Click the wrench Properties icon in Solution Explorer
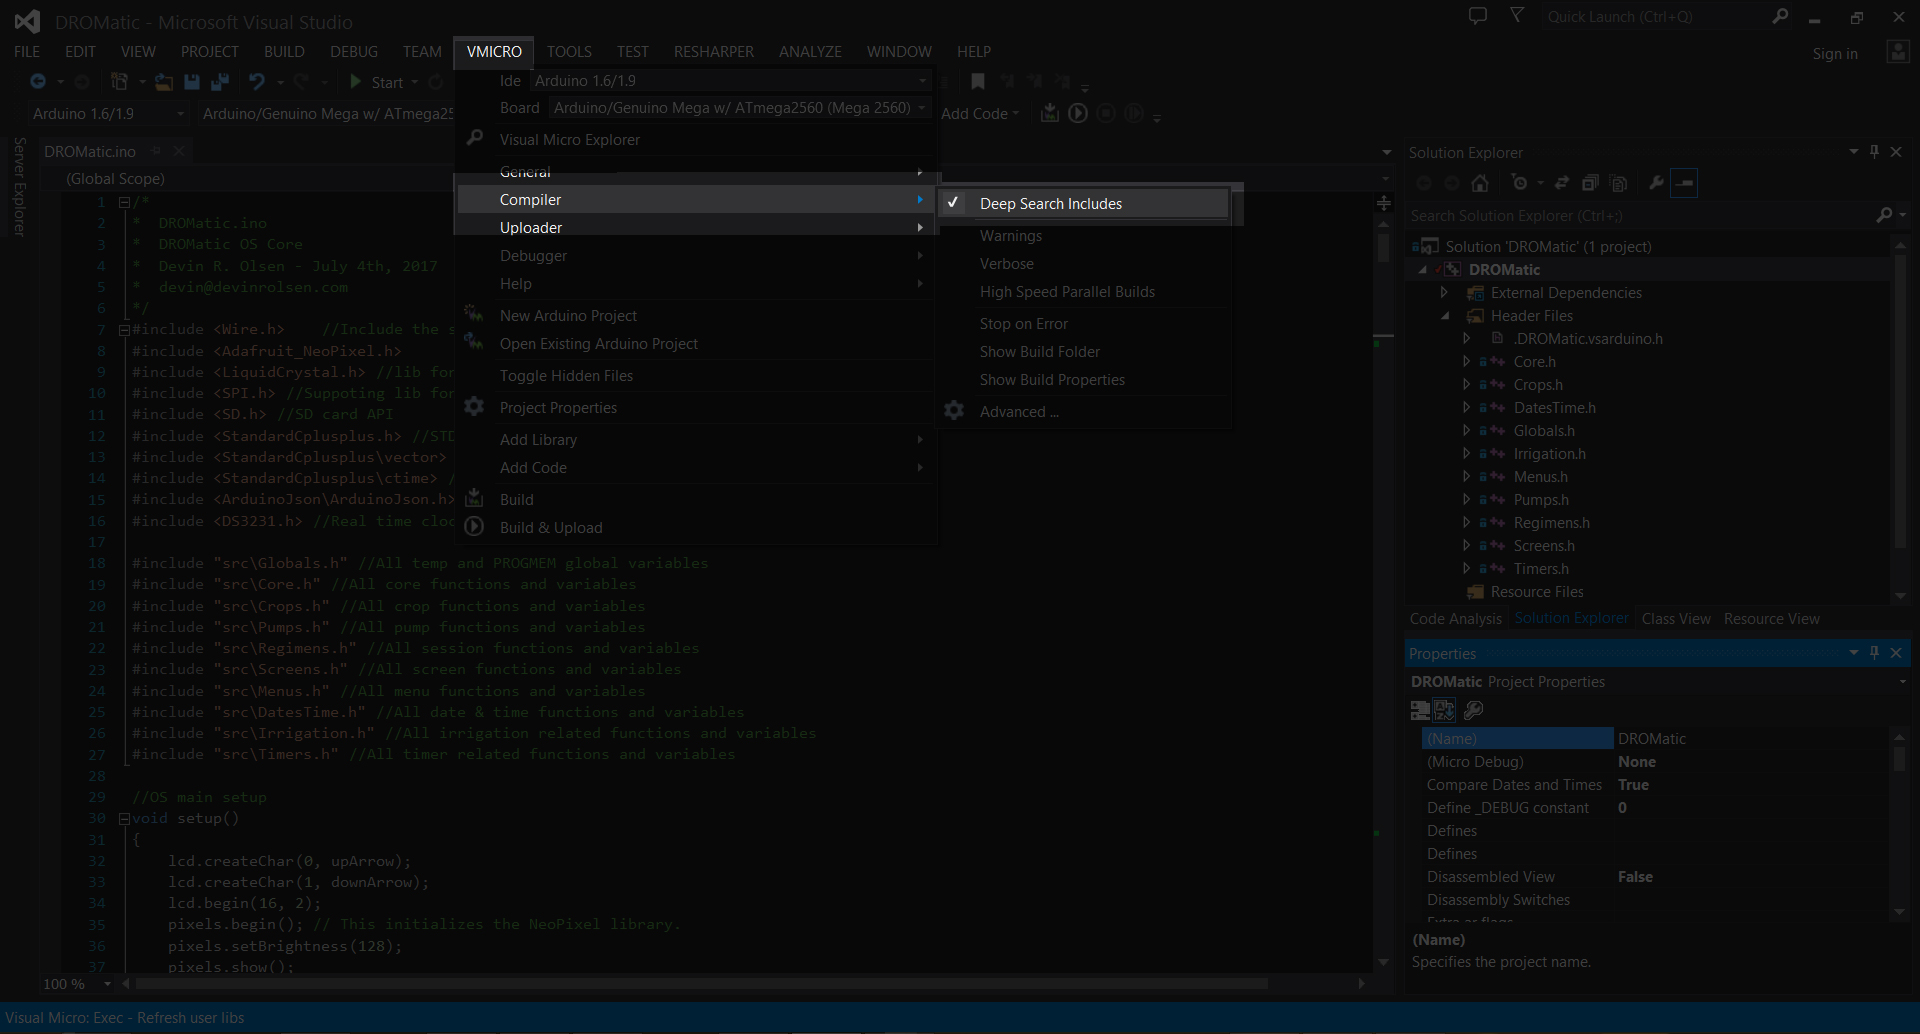The width and height of the screenshot is (1920, 1034). [x=1656, y=183]
